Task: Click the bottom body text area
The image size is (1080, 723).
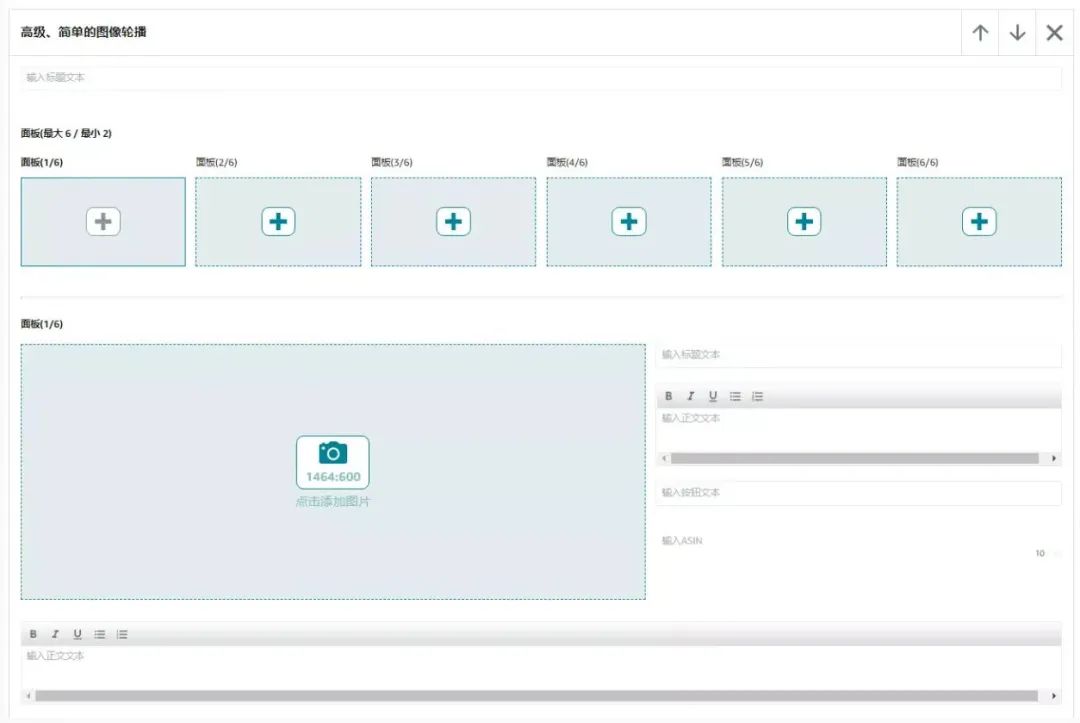Action: click(541, 667)
